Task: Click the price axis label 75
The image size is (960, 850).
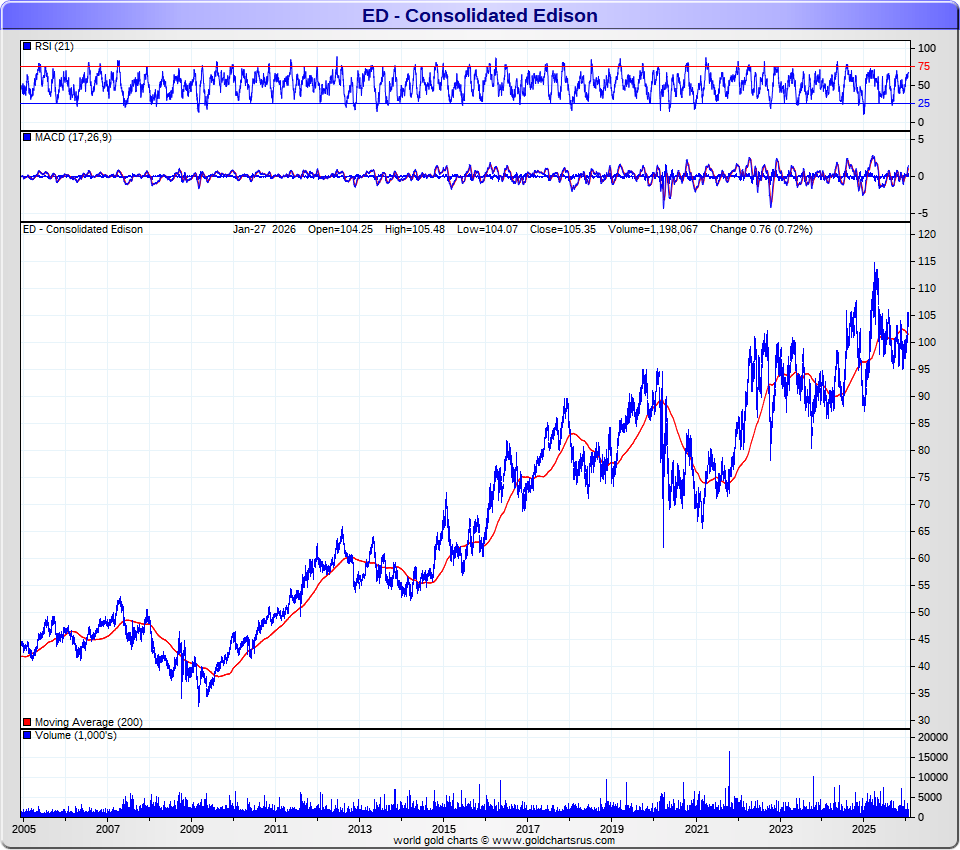Action: click(924, 477)
